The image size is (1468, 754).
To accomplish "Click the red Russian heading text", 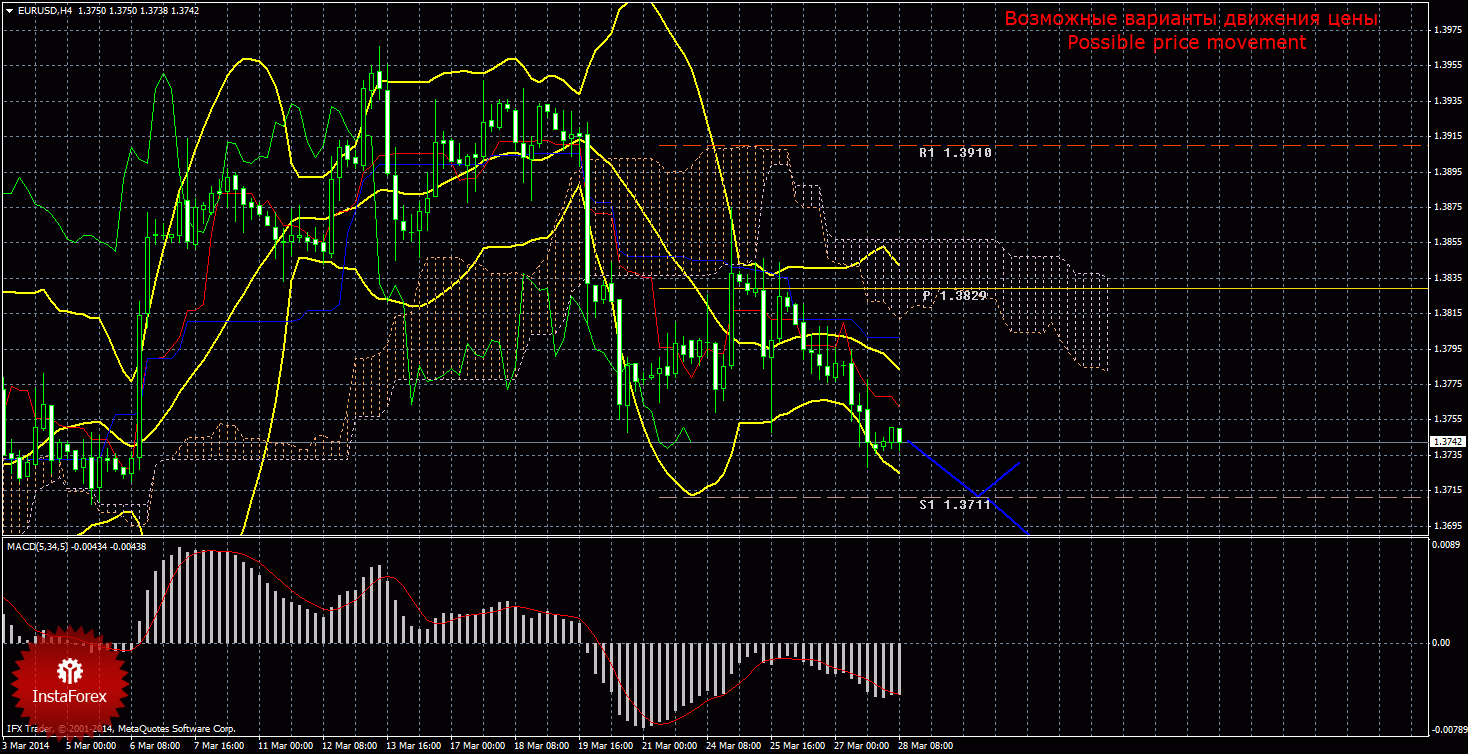I will tap(1190, 19).
